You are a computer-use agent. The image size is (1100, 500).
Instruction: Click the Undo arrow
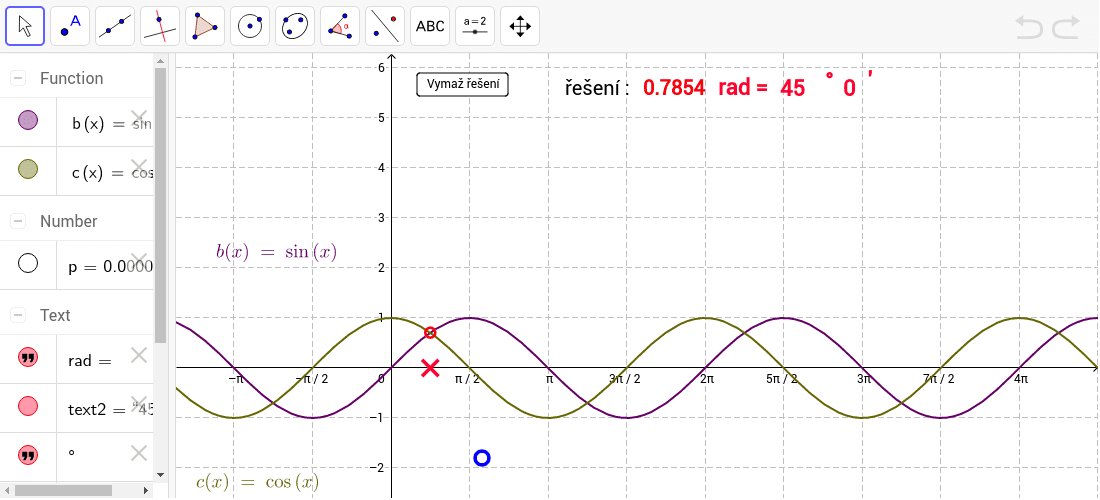click(1030, 27)
